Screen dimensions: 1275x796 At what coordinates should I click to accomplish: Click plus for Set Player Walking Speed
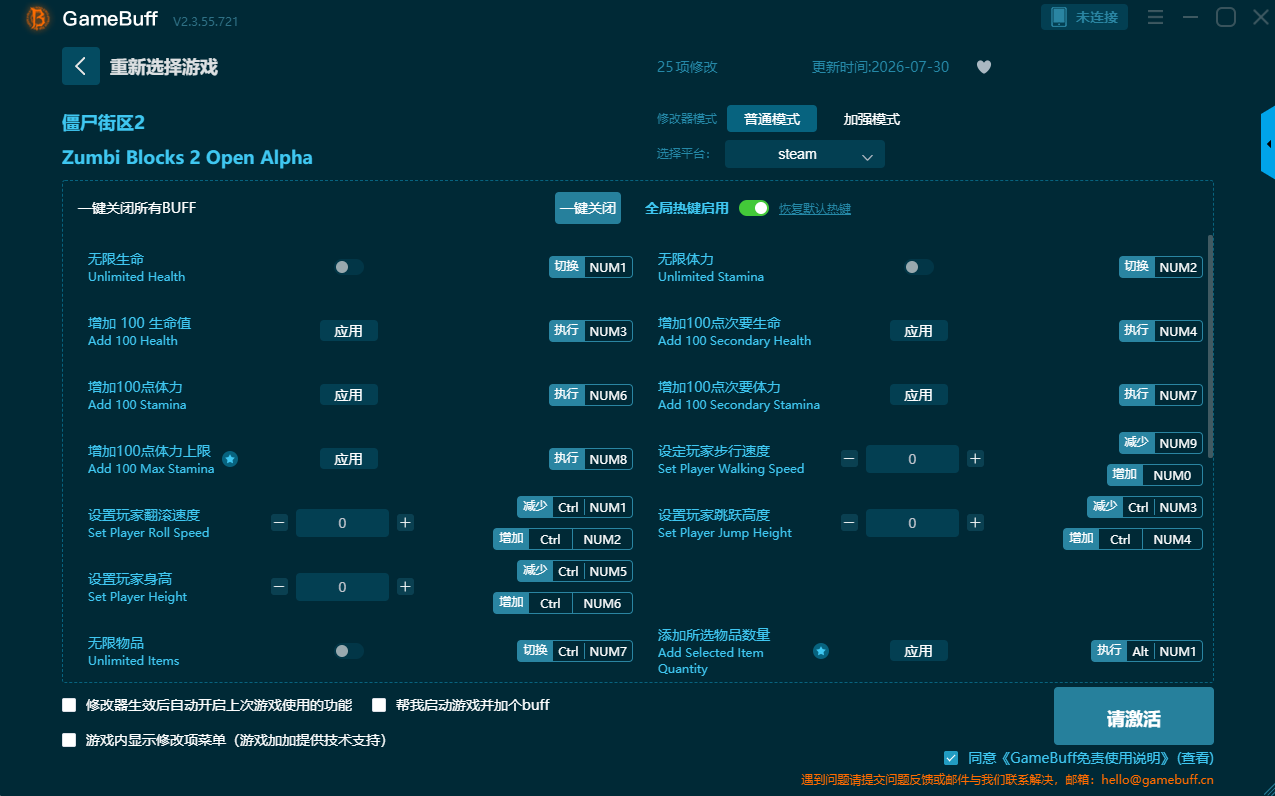975,459
